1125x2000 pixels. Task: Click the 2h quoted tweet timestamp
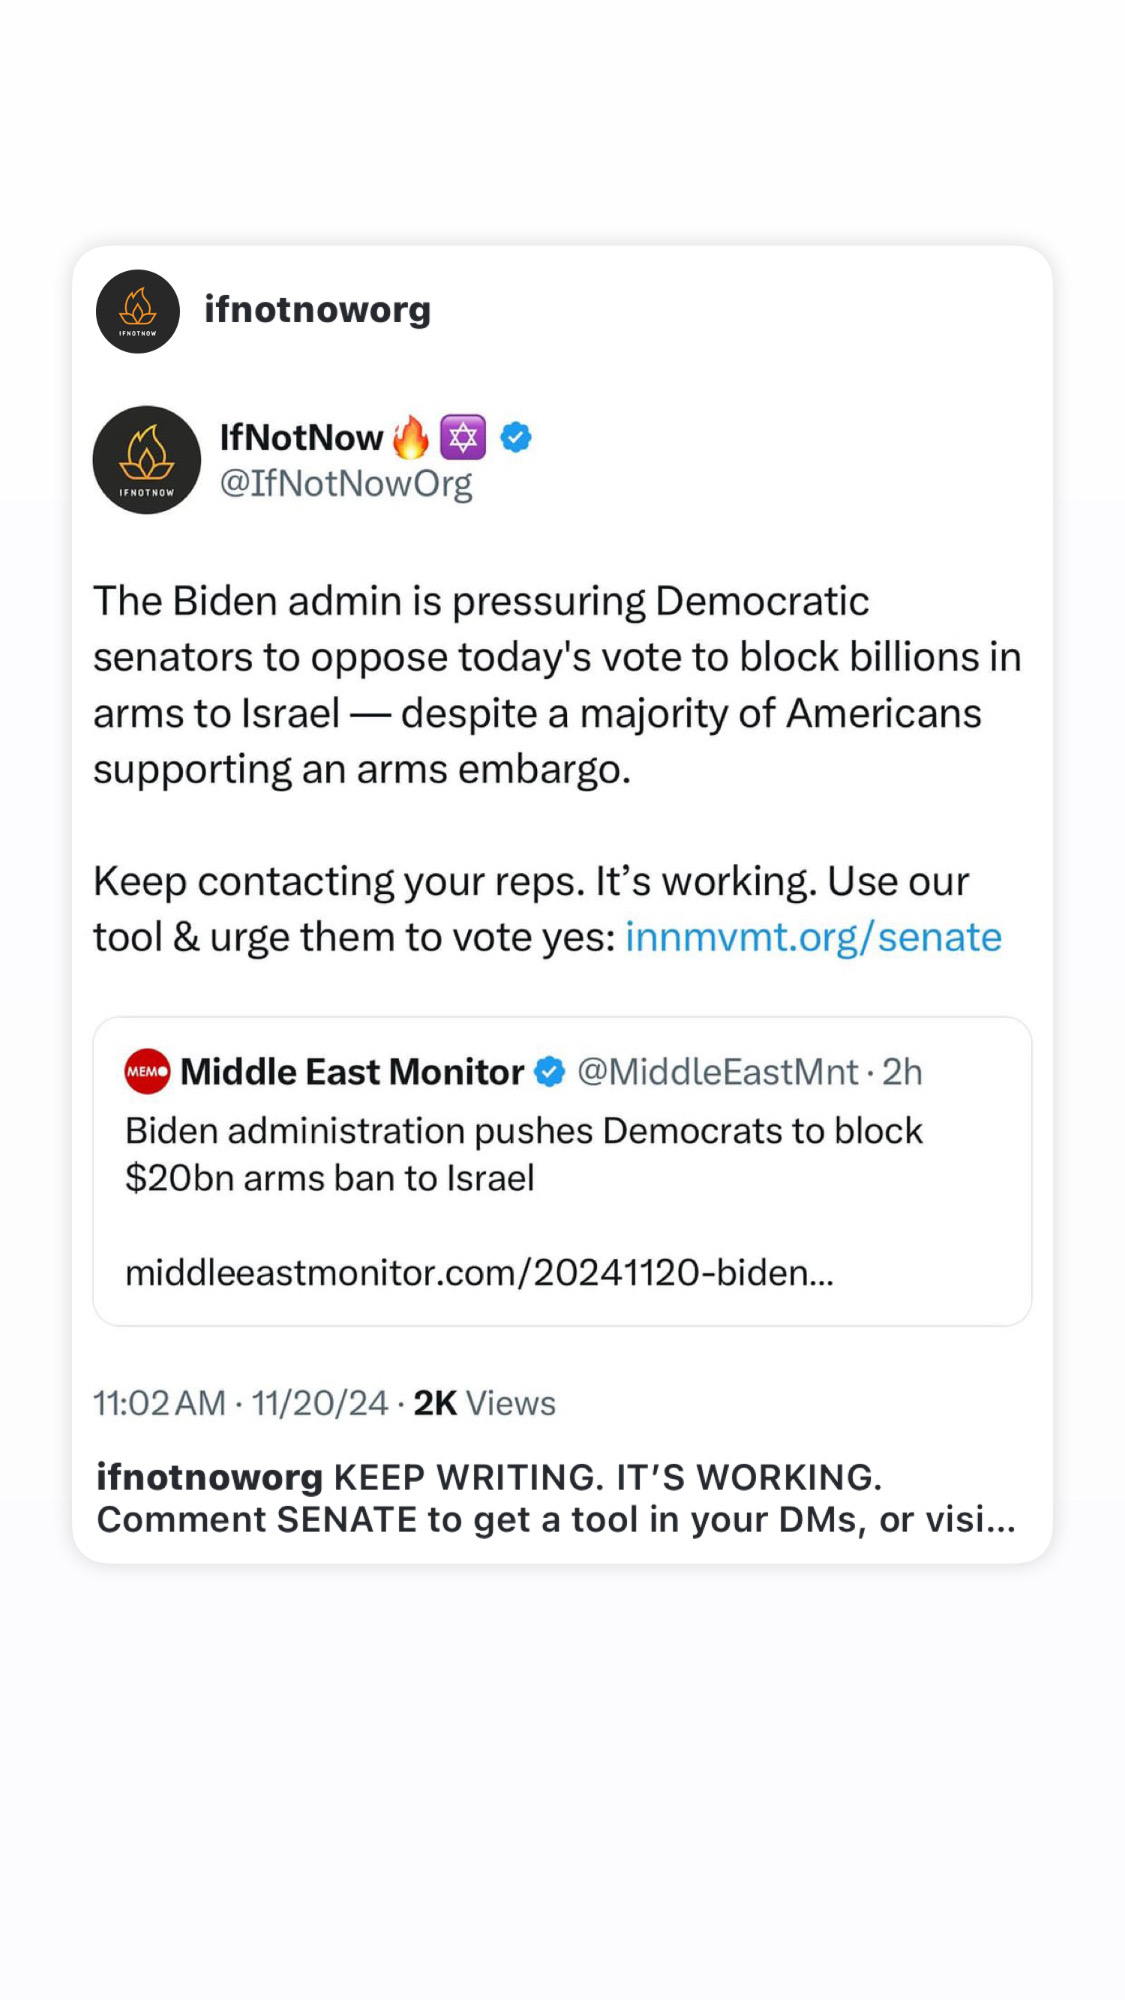pos(902,1072)
